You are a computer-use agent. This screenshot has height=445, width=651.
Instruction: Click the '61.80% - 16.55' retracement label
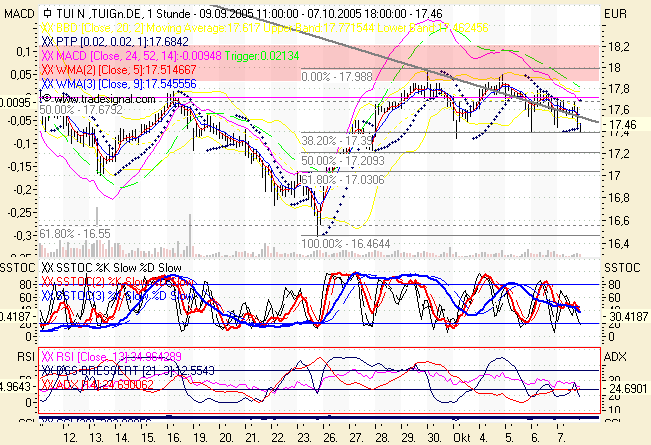coord(75,234)
